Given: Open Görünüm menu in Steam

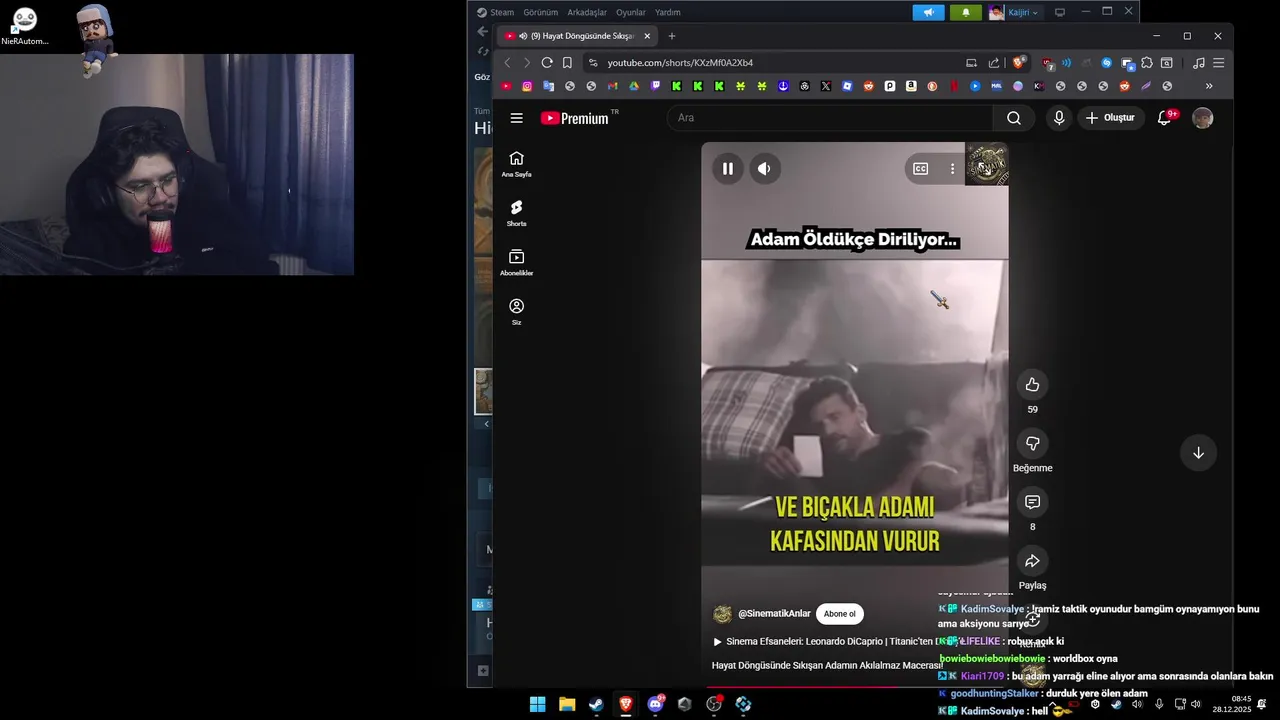Looking at the screenshot, I should pos(541,12).
